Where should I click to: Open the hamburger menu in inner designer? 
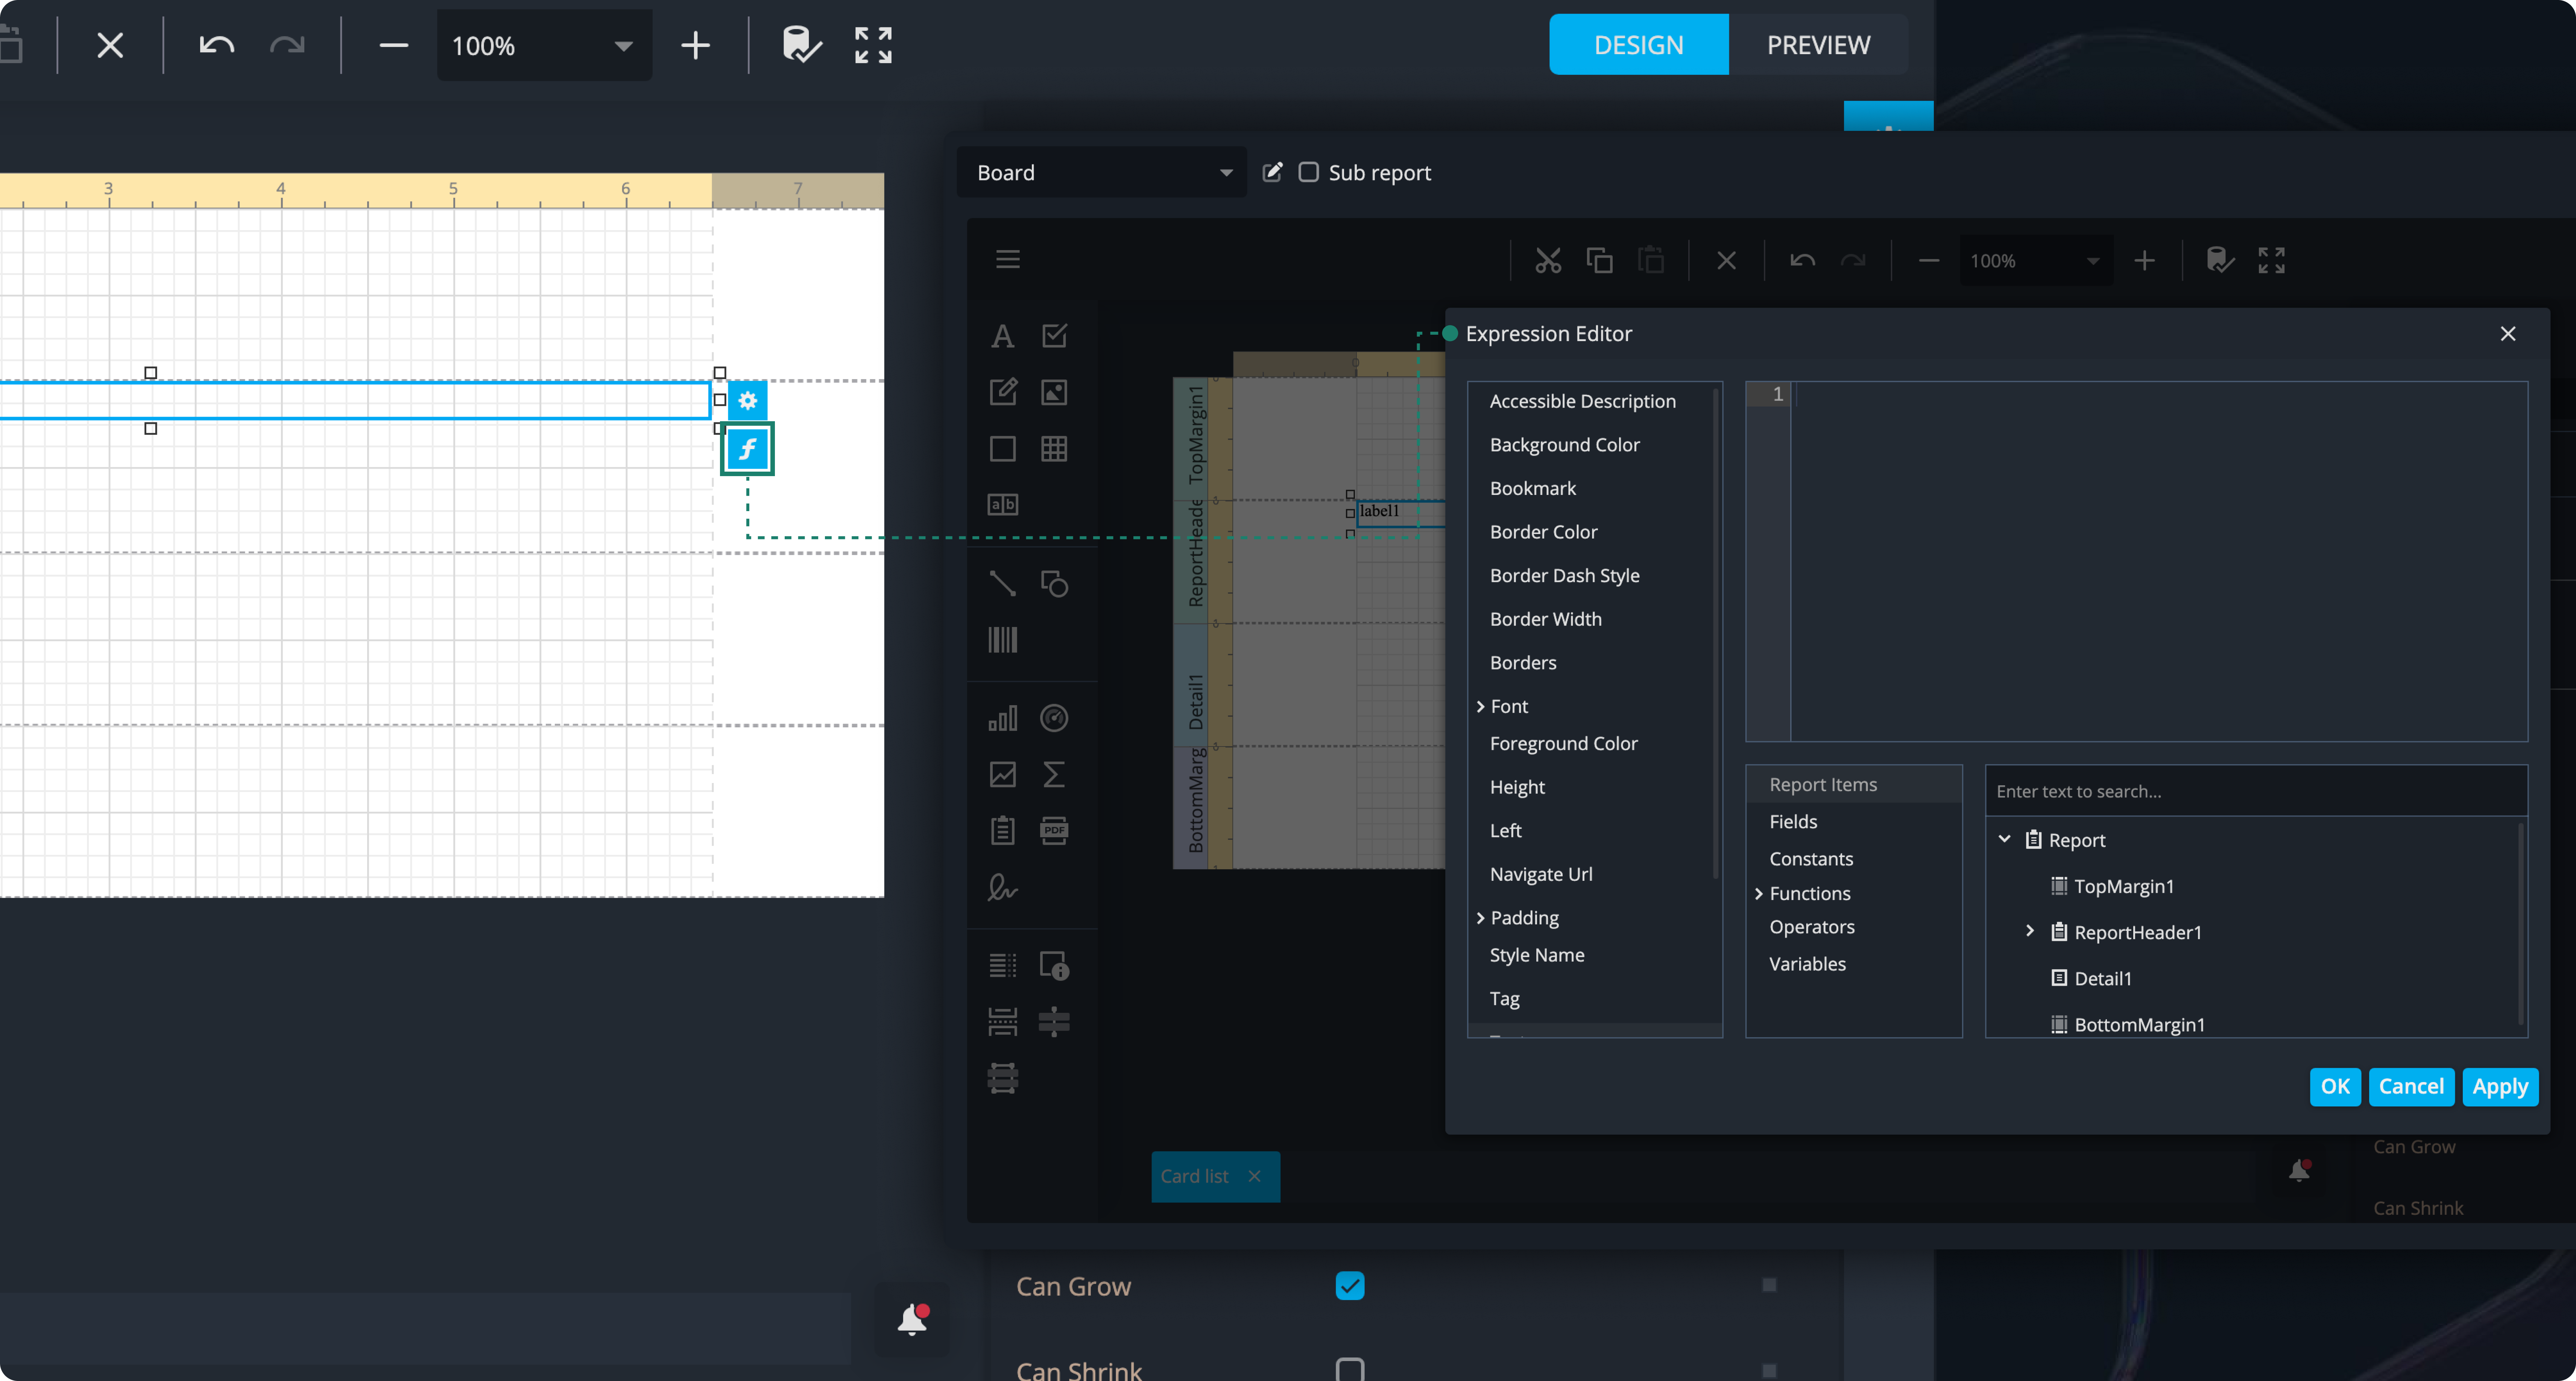click(1008, 260)
